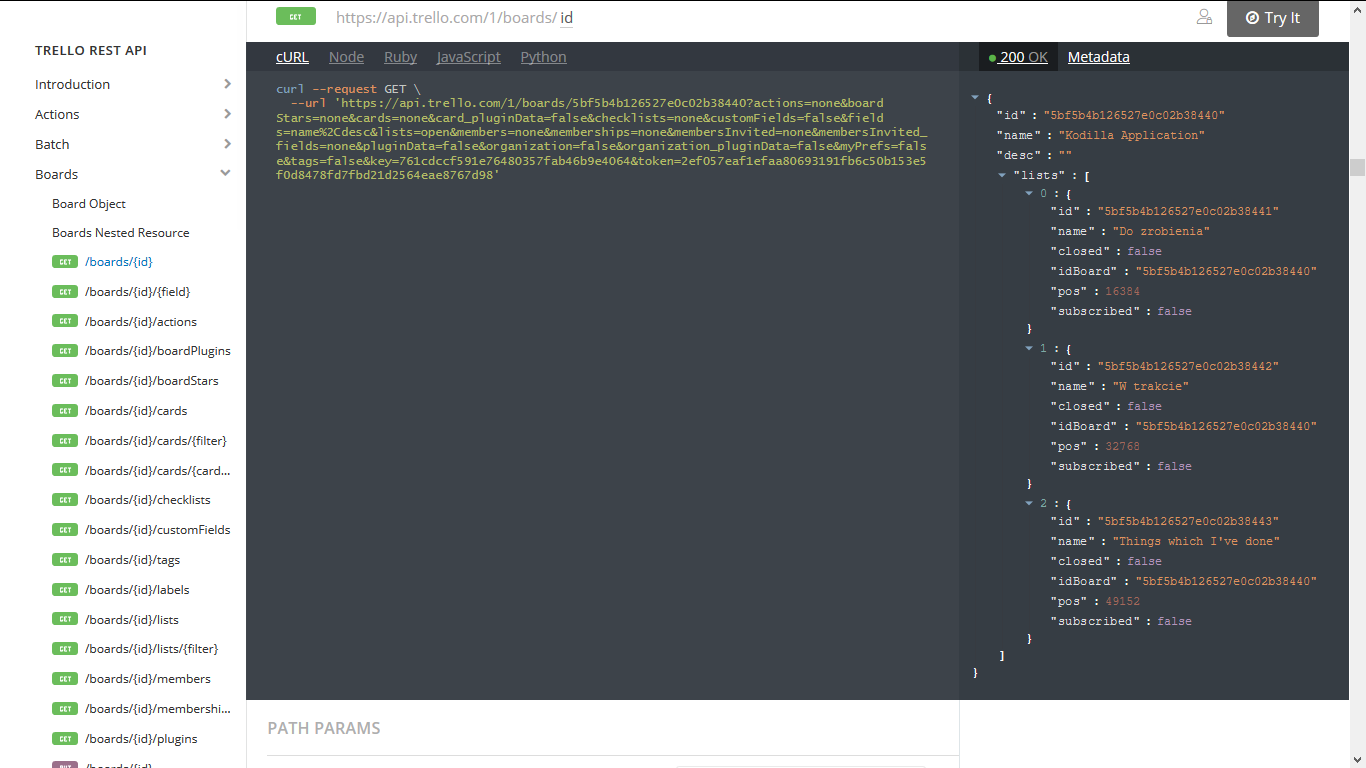The image size is (1366, 768).
Task: Open the /boards/{id}/tags endpoint
Action: 133,560
